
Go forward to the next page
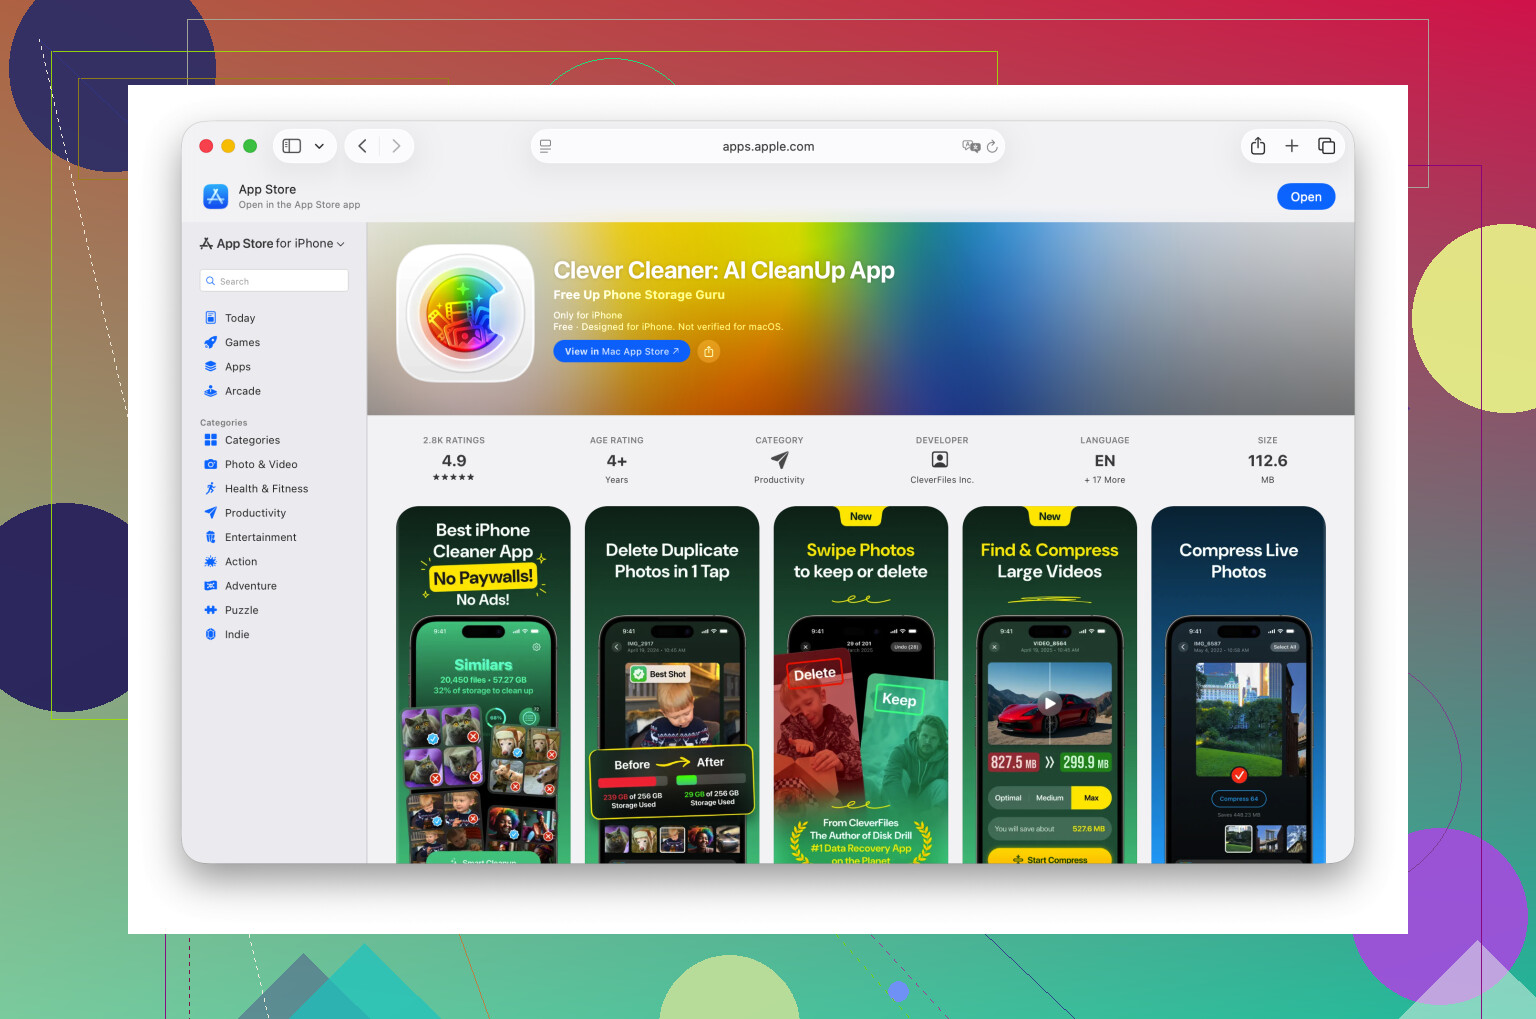396,146
